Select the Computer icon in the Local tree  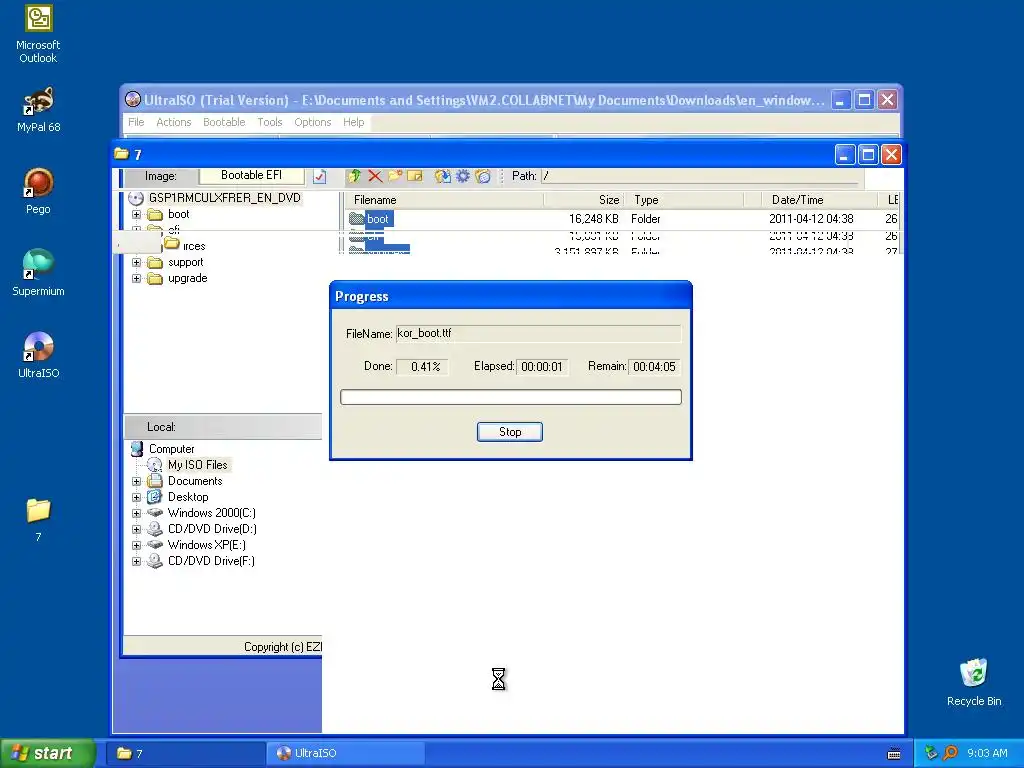136,449
